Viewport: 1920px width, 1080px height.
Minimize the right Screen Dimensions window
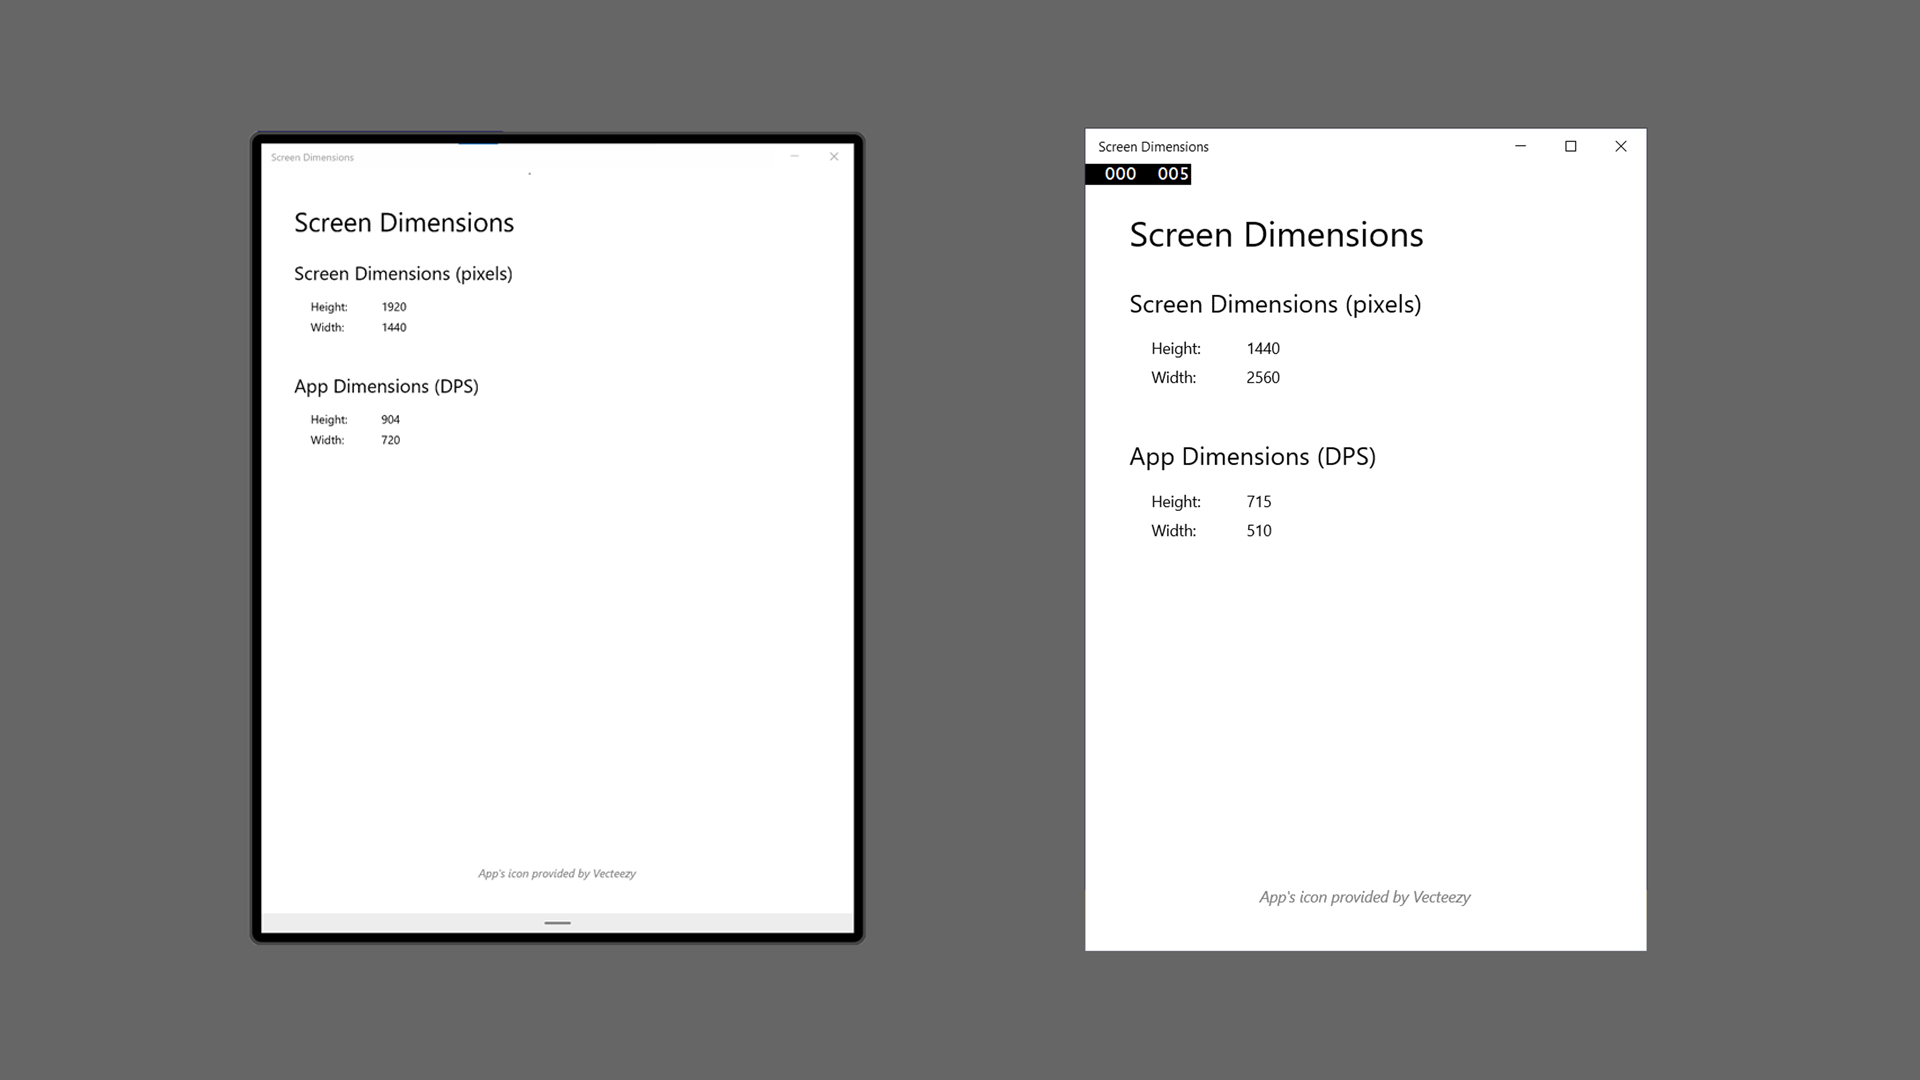tap(1520, 146)
